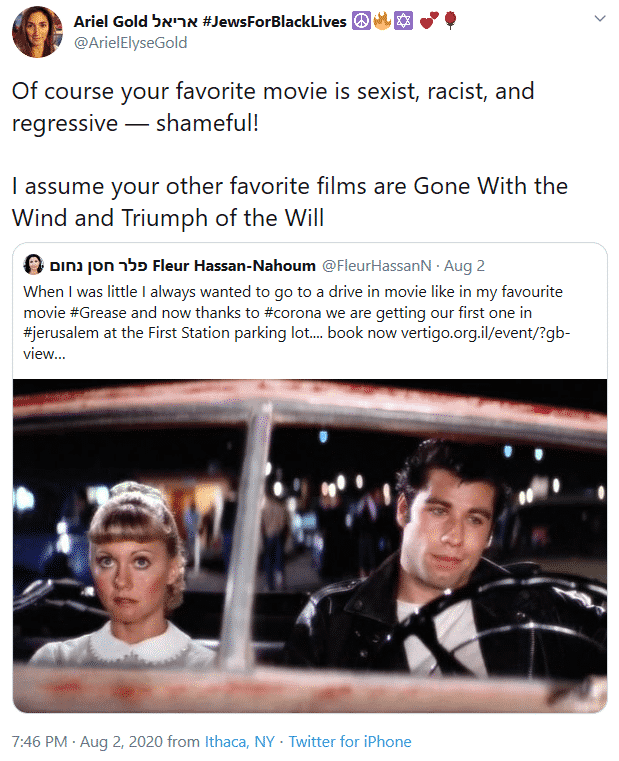Open the quoted Fleur Hassan-Nahoum tweet name
The image size is (619, 761).
tap(183, 265)
